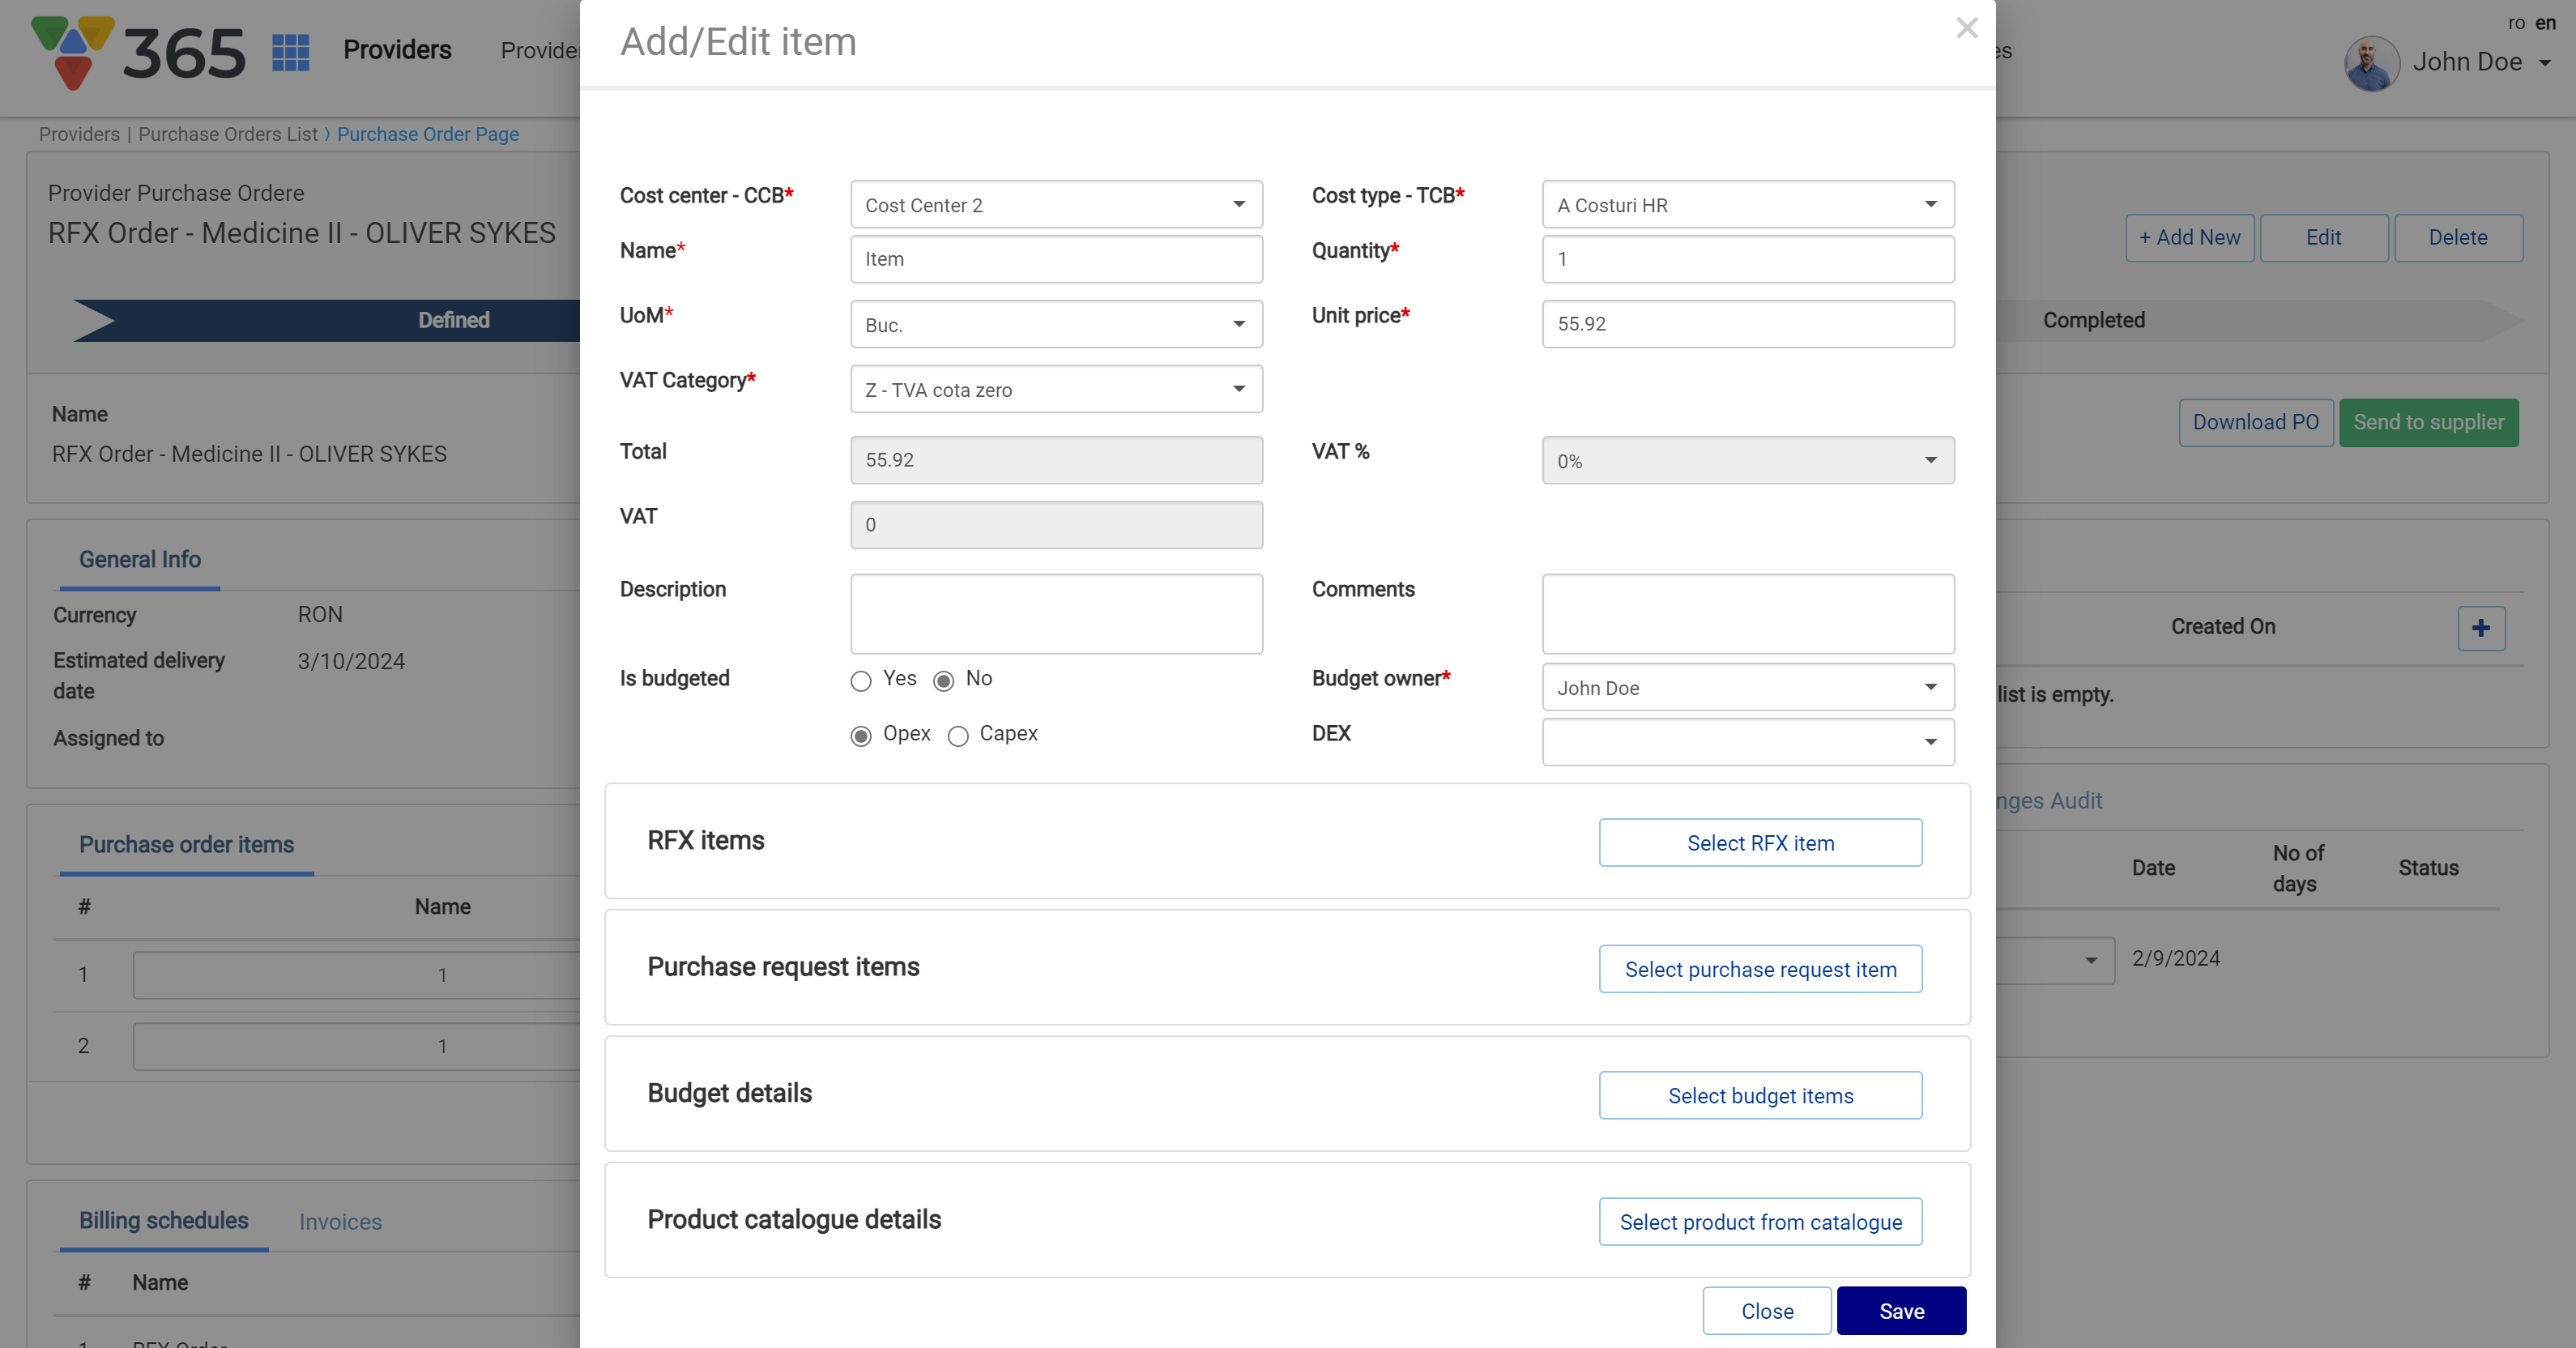The image size is (2576, 1348).
Task: Expand the VAT Category dropdown
Action: pyautogui.click(x=1056, y=390)
